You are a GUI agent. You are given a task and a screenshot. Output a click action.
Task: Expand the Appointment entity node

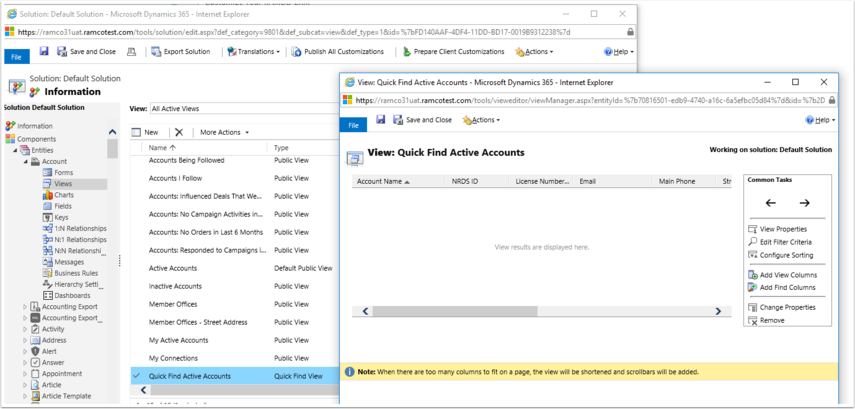pyautogui.click(x=25, y=374)
